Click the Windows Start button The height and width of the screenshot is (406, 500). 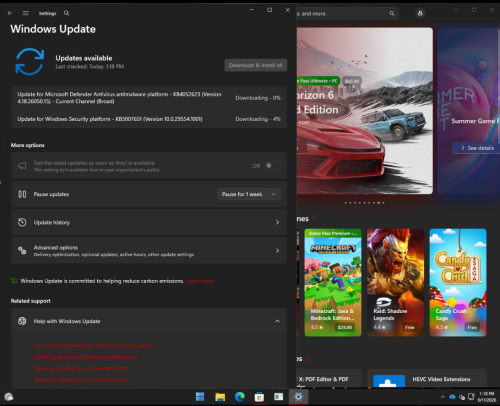pos(200,397)
